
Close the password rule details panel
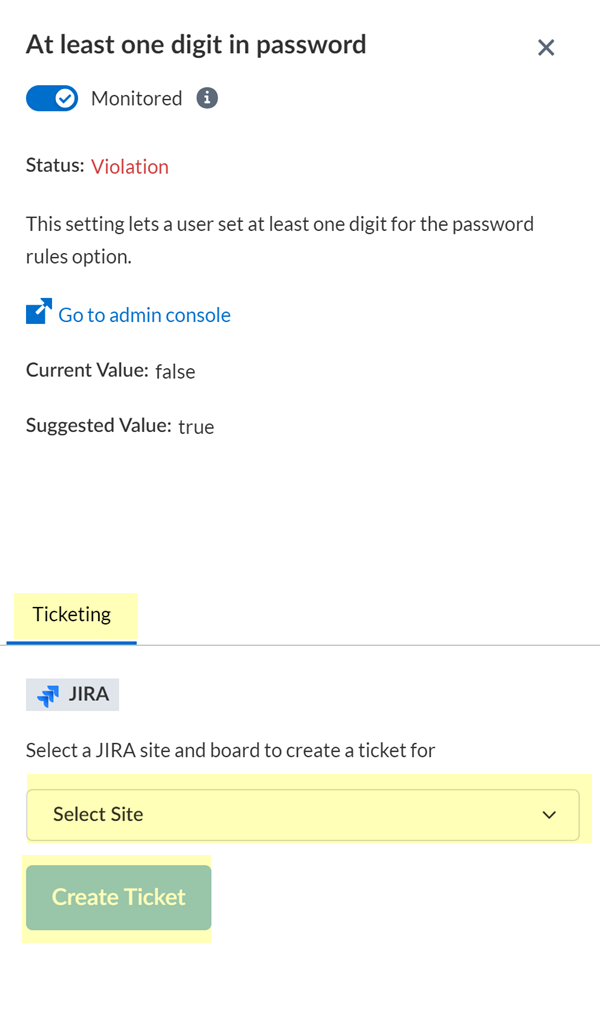(x=546, y=47)
